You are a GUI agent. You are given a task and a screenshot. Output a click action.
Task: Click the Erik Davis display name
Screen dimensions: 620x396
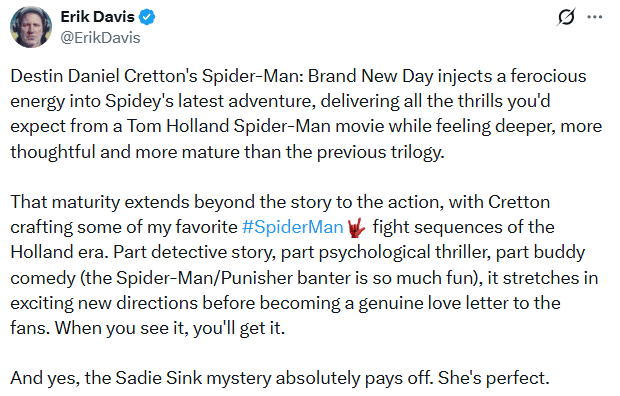click(x=97, y=17)
